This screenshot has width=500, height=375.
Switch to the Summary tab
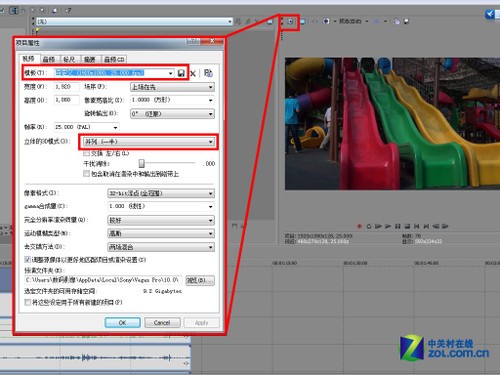point(90,59)
